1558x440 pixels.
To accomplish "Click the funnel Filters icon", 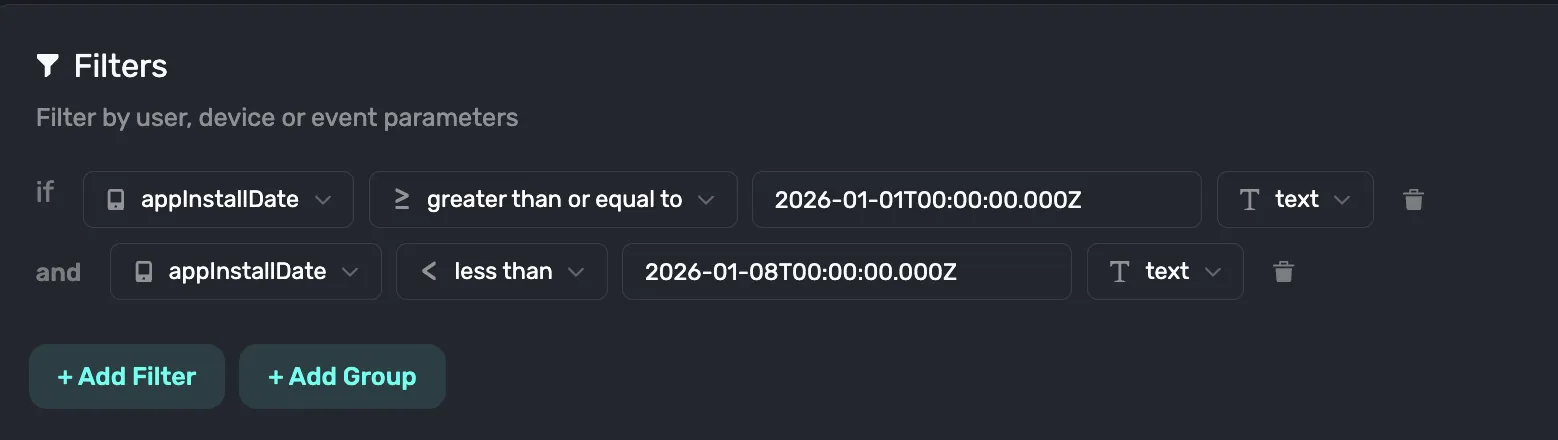I will (47, 66).
